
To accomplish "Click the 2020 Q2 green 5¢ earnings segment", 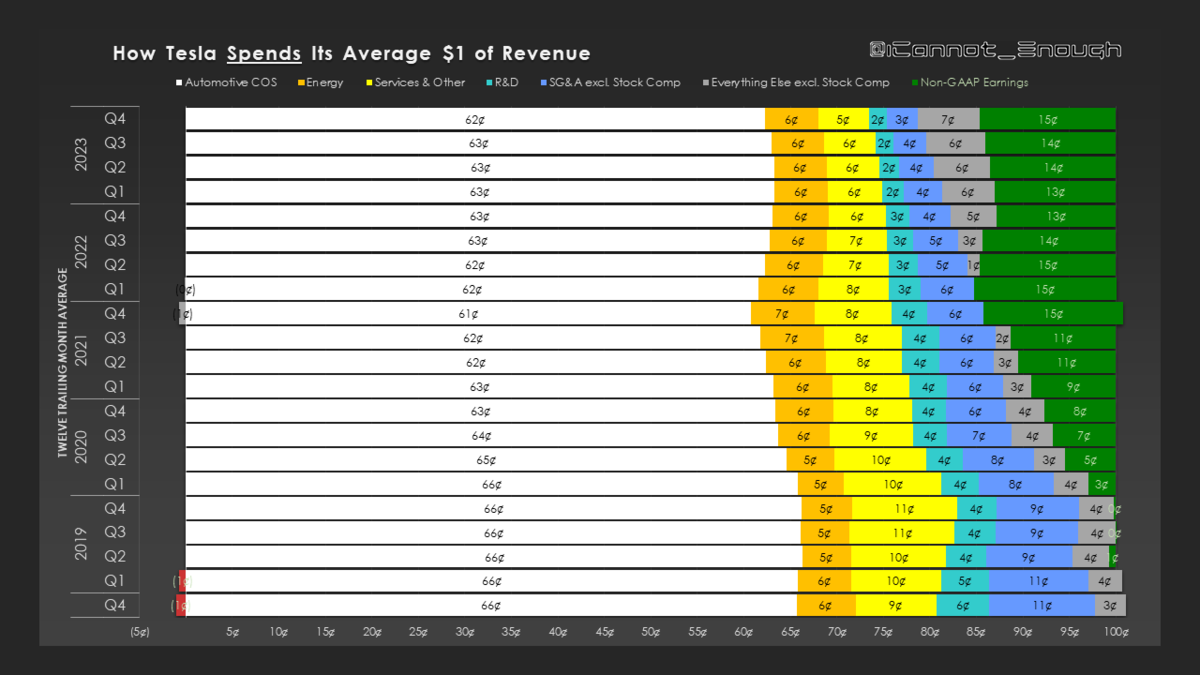I will 1090,460.
